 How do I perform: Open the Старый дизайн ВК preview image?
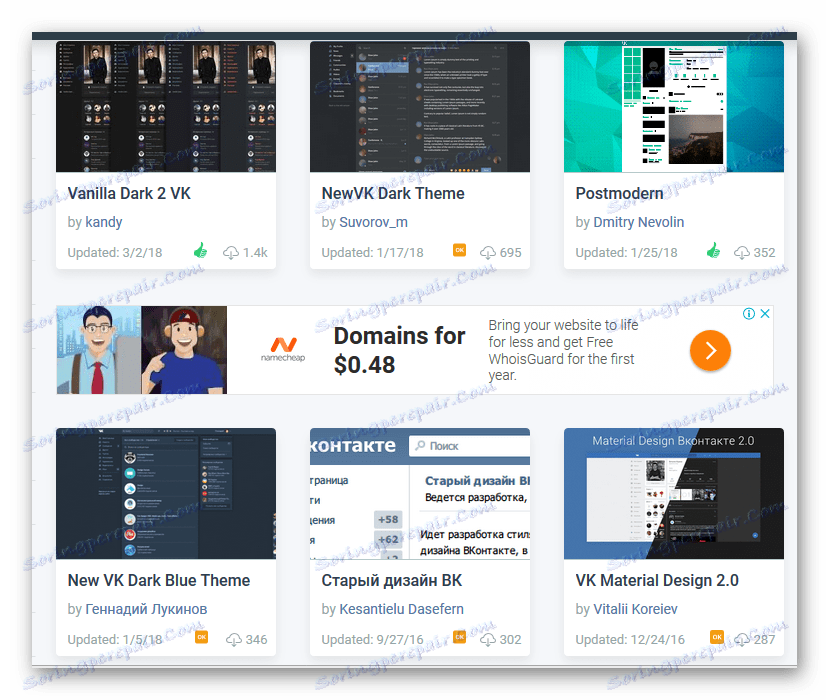coord(420,493)
